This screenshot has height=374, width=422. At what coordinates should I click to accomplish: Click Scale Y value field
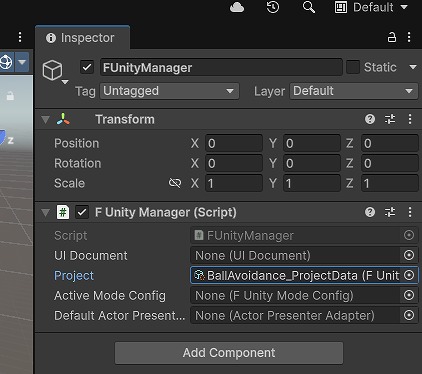click(312, 183)
